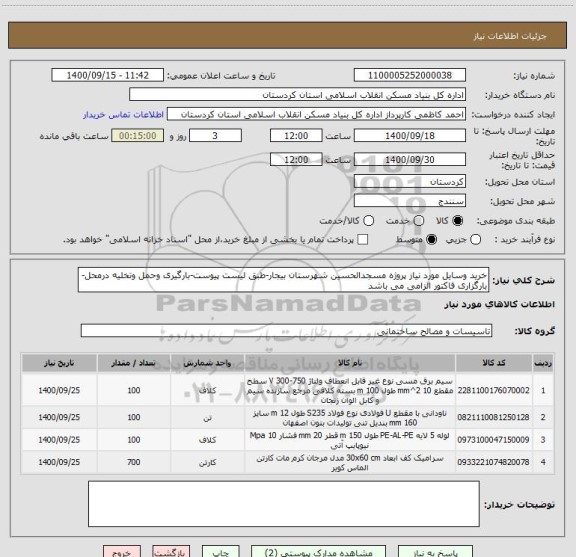Click the سیم برق مسی product description
The height and width of the screenshot is (557, 576).
point(350,390)
